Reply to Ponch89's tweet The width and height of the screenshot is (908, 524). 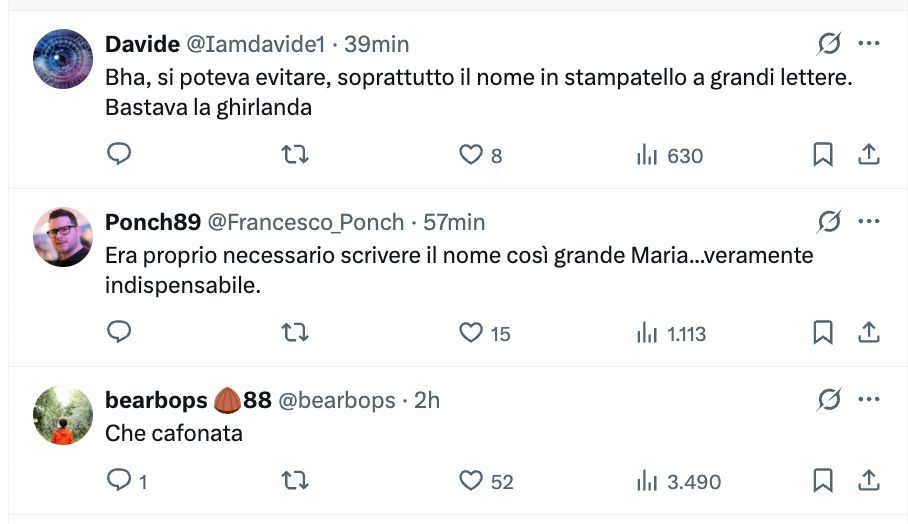[119, 332]
